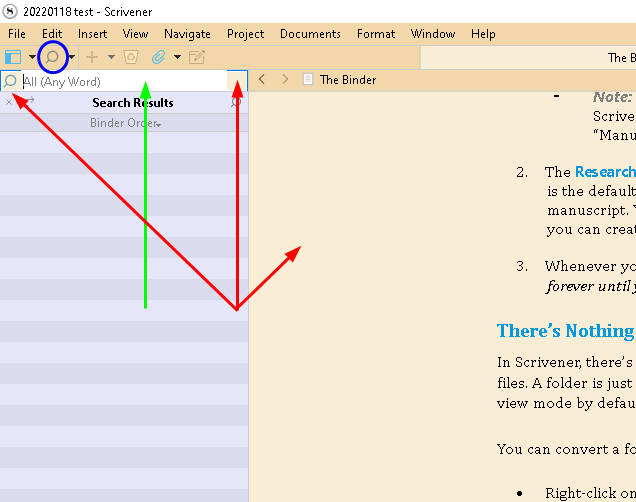636x502 pixels.
Task: Click the Compose pencil-and-paper icon
Action: (x=197, y=57)
